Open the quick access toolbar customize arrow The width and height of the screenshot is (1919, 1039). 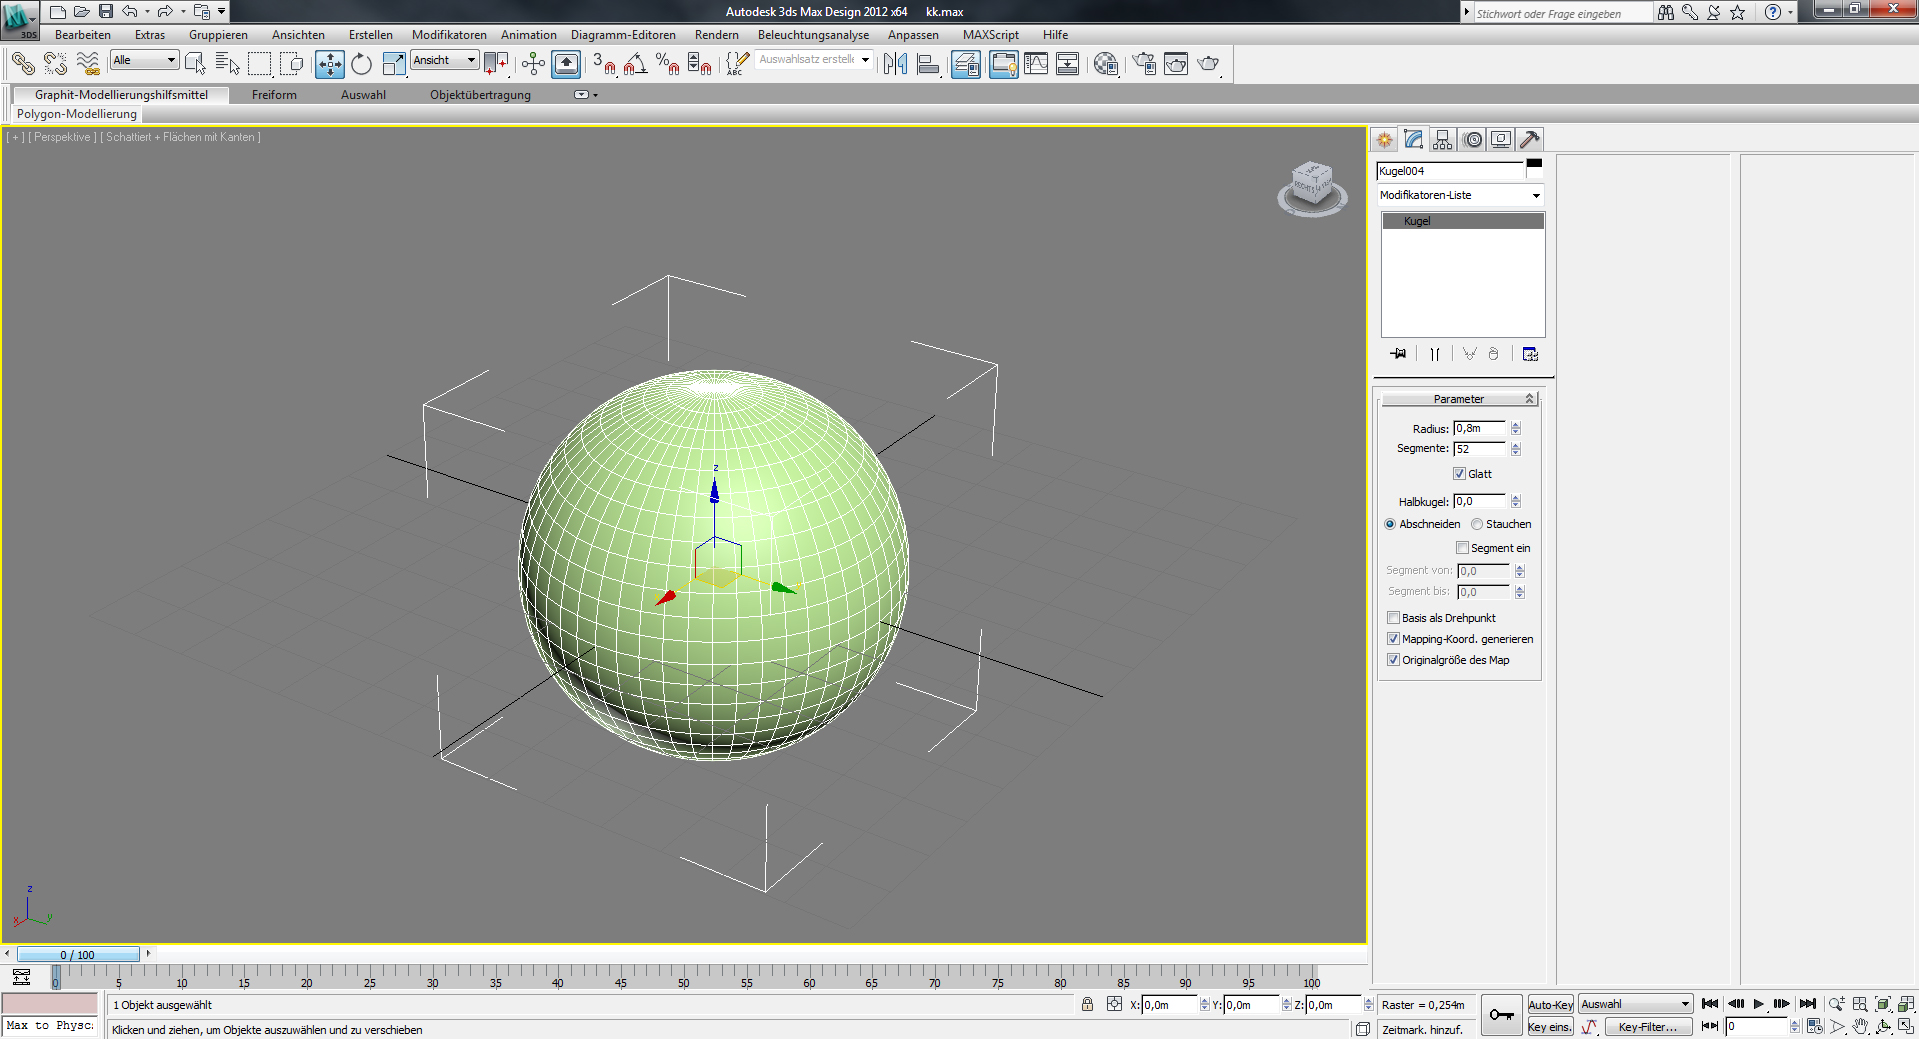(222, 12)
